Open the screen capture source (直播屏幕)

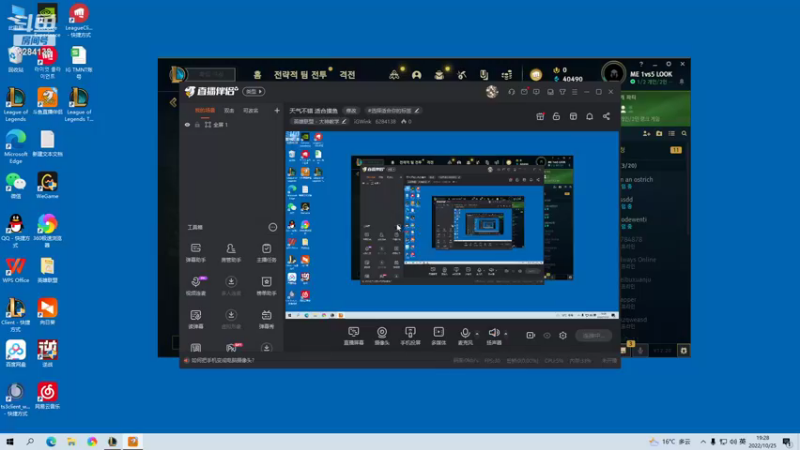[x=354, y=336]
